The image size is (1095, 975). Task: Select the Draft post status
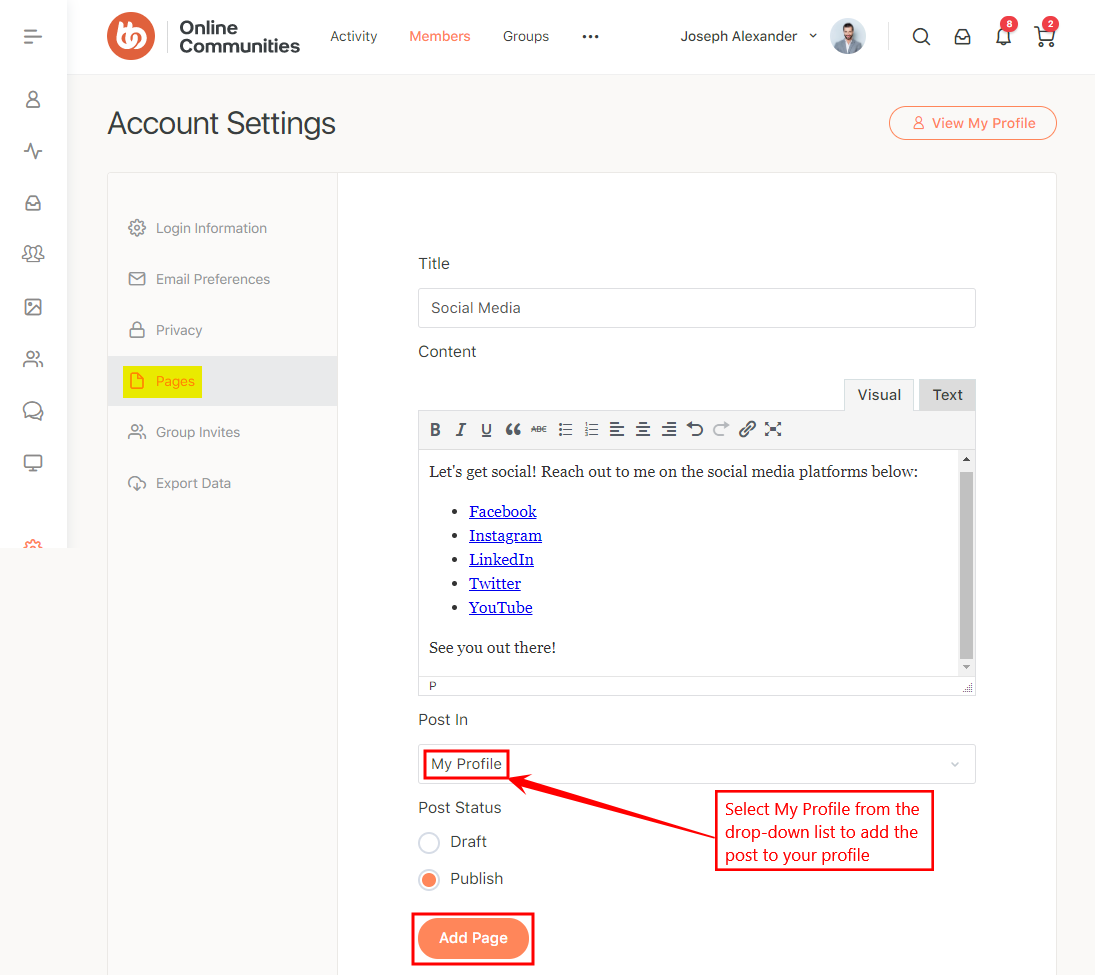click(x=428, y=842)
